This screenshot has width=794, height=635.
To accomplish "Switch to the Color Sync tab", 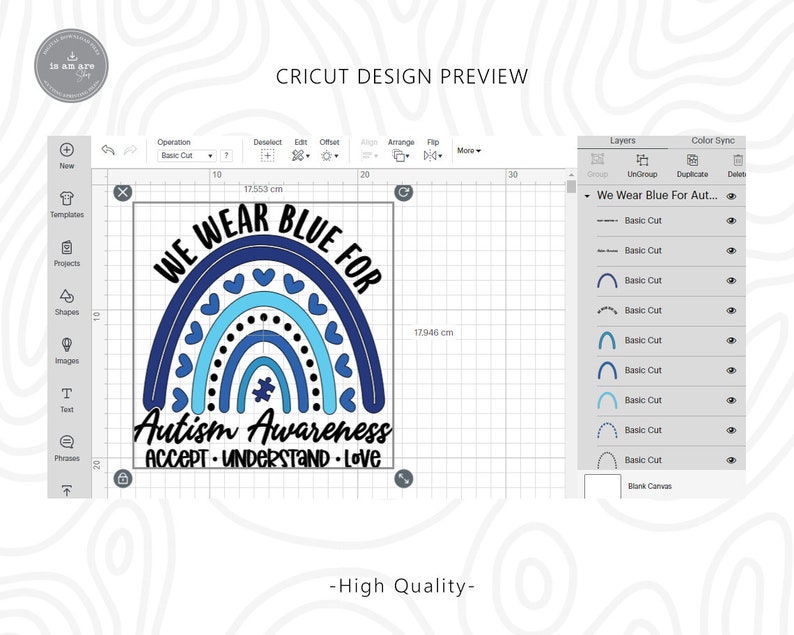I will pyautogui.click(x=712, y=141).
